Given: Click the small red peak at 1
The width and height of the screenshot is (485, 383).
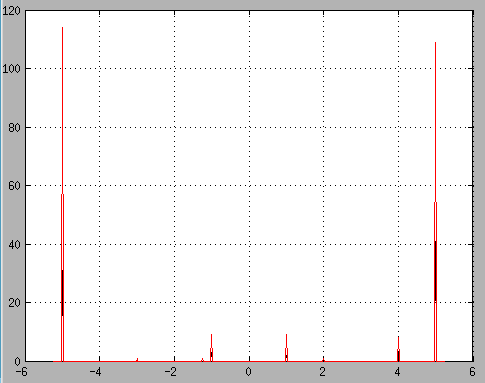Looking at the screenshot, I should click(x=286, y=348).
